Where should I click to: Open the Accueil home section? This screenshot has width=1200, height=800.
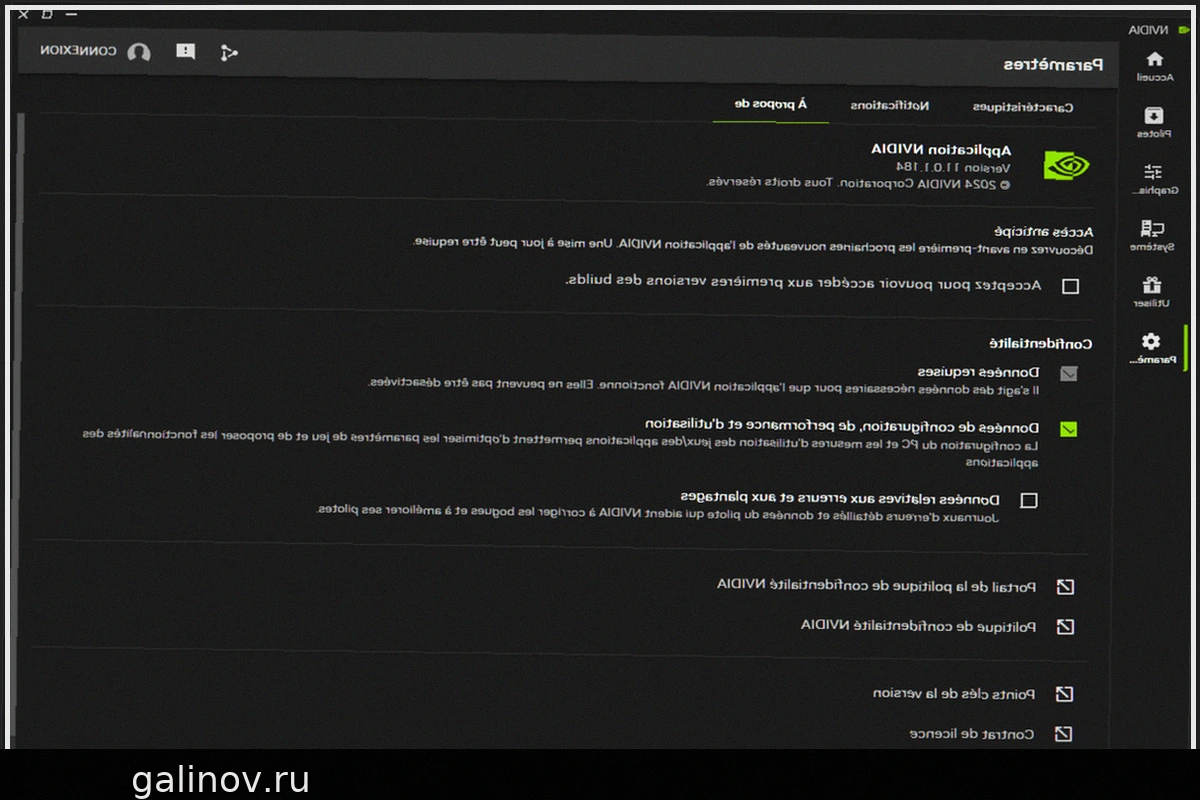click(x=1153, y=66)
